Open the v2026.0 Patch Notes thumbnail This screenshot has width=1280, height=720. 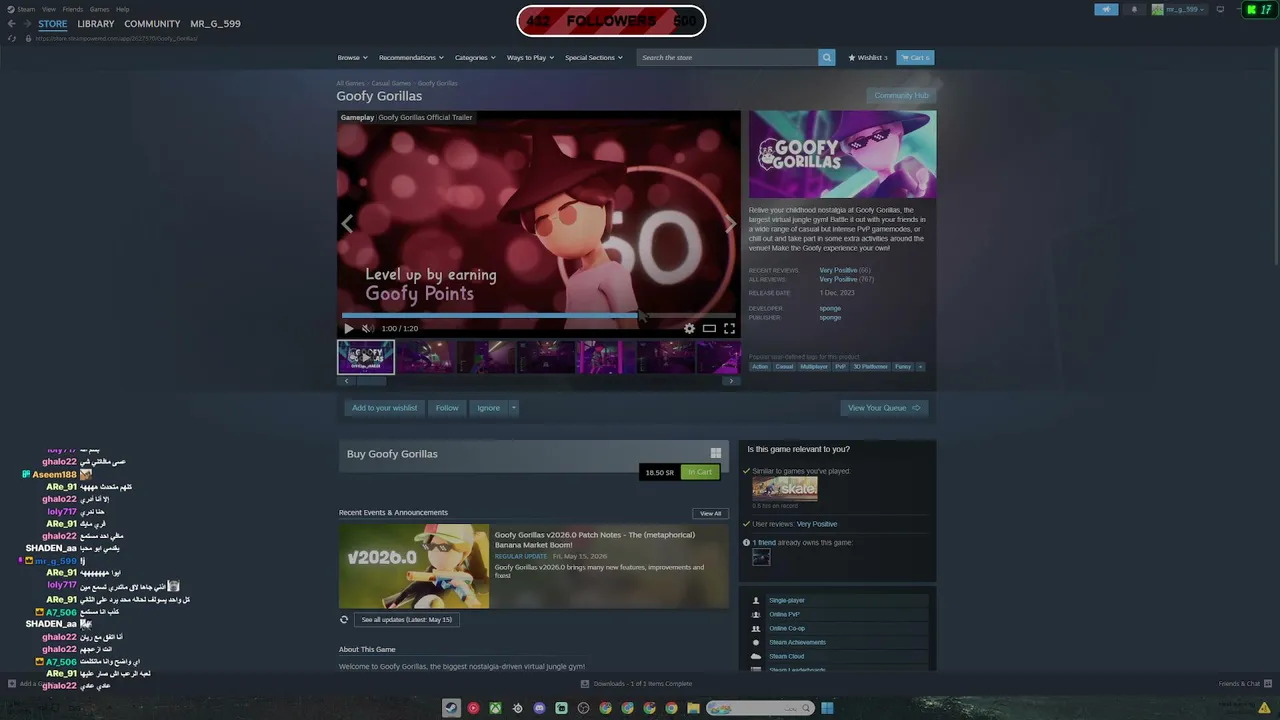414,566
